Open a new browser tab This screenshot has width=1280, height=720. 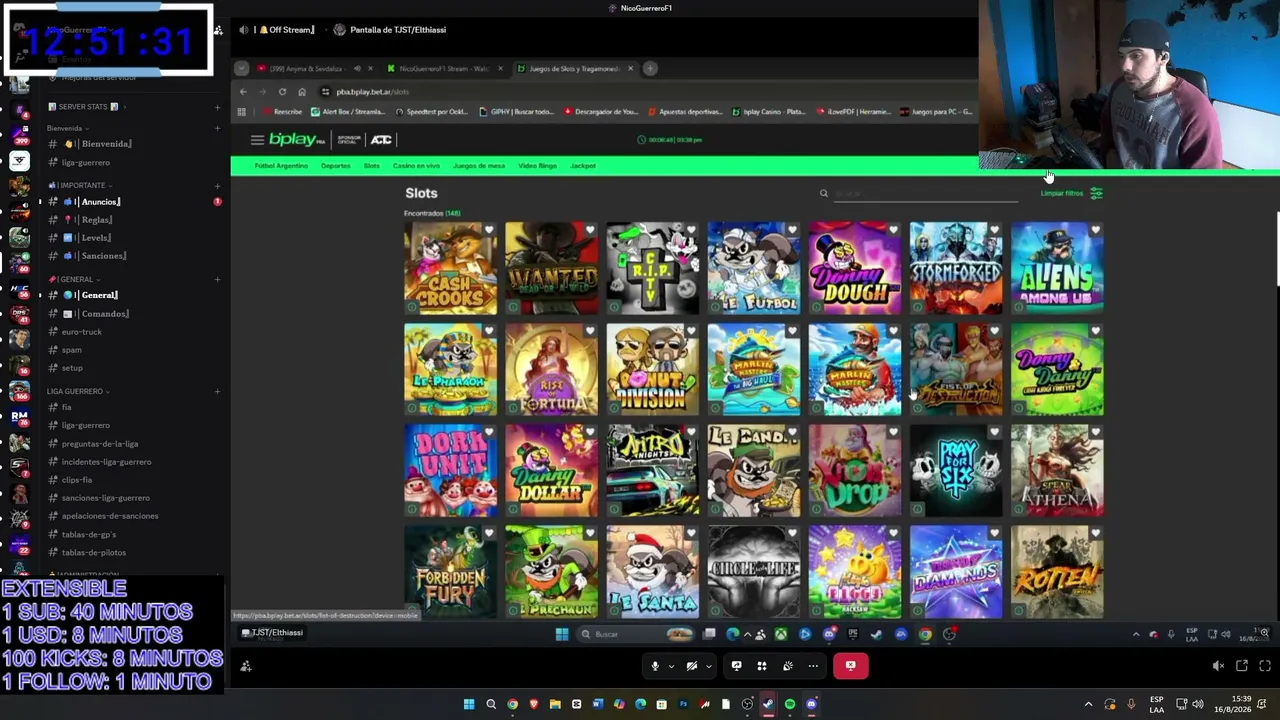(650, 69)
